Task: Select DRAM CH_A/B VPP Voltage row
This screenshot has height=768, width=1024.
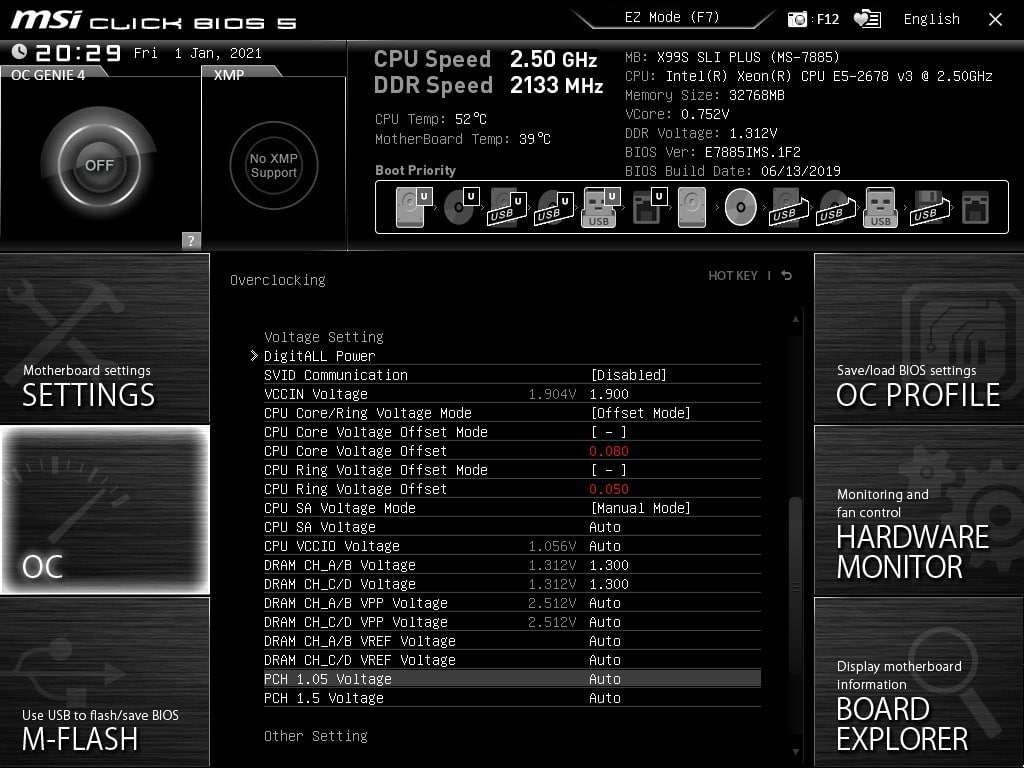Action: click(x=512, y=603)
